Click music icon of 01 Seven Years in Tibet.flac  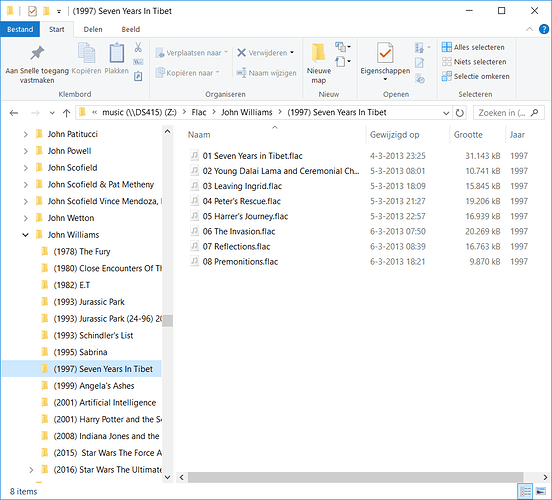[194, 155]
